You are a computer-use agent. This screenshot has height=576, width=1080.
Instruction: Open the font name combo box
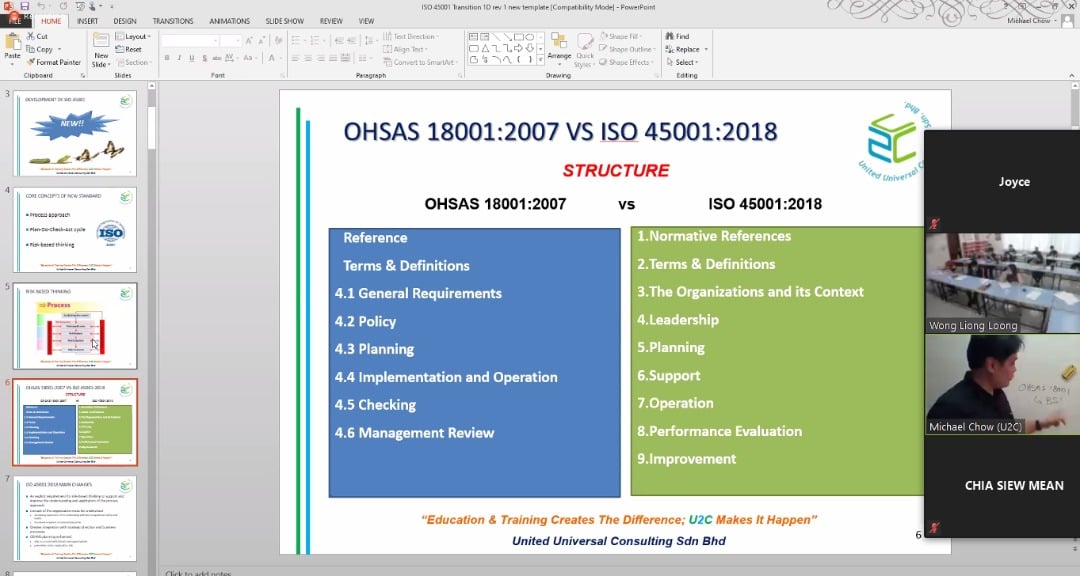click(x=189, y=41)
